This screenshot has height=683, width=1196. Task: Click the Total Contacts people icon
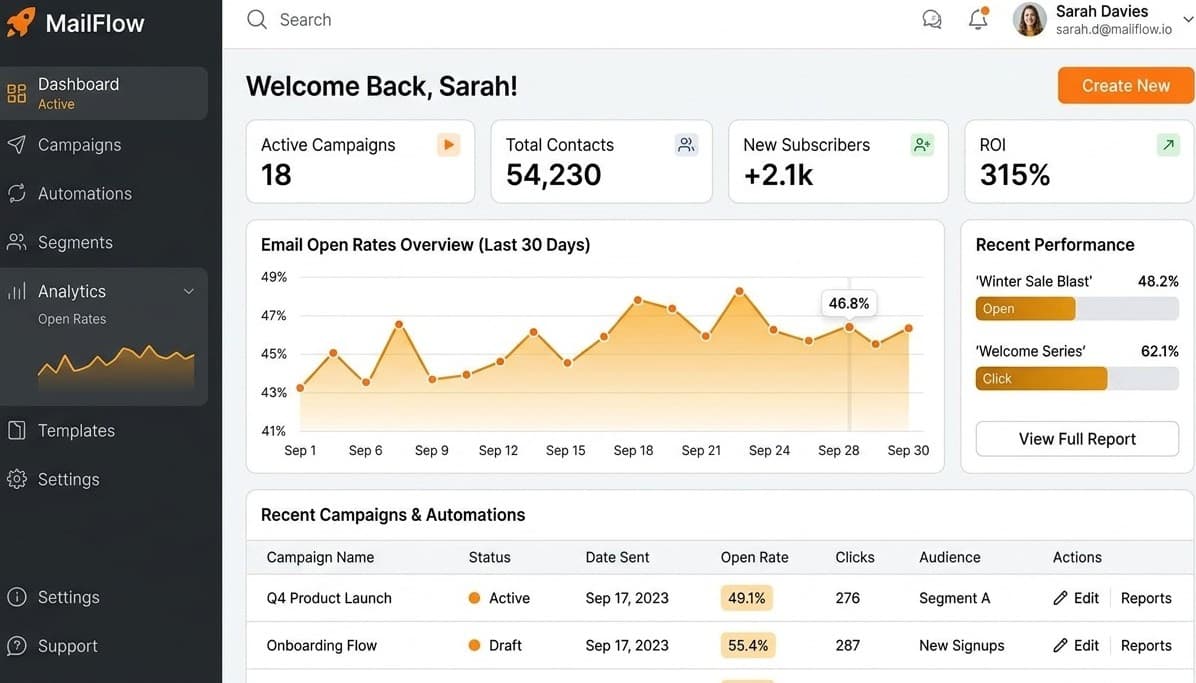[686, 144]
